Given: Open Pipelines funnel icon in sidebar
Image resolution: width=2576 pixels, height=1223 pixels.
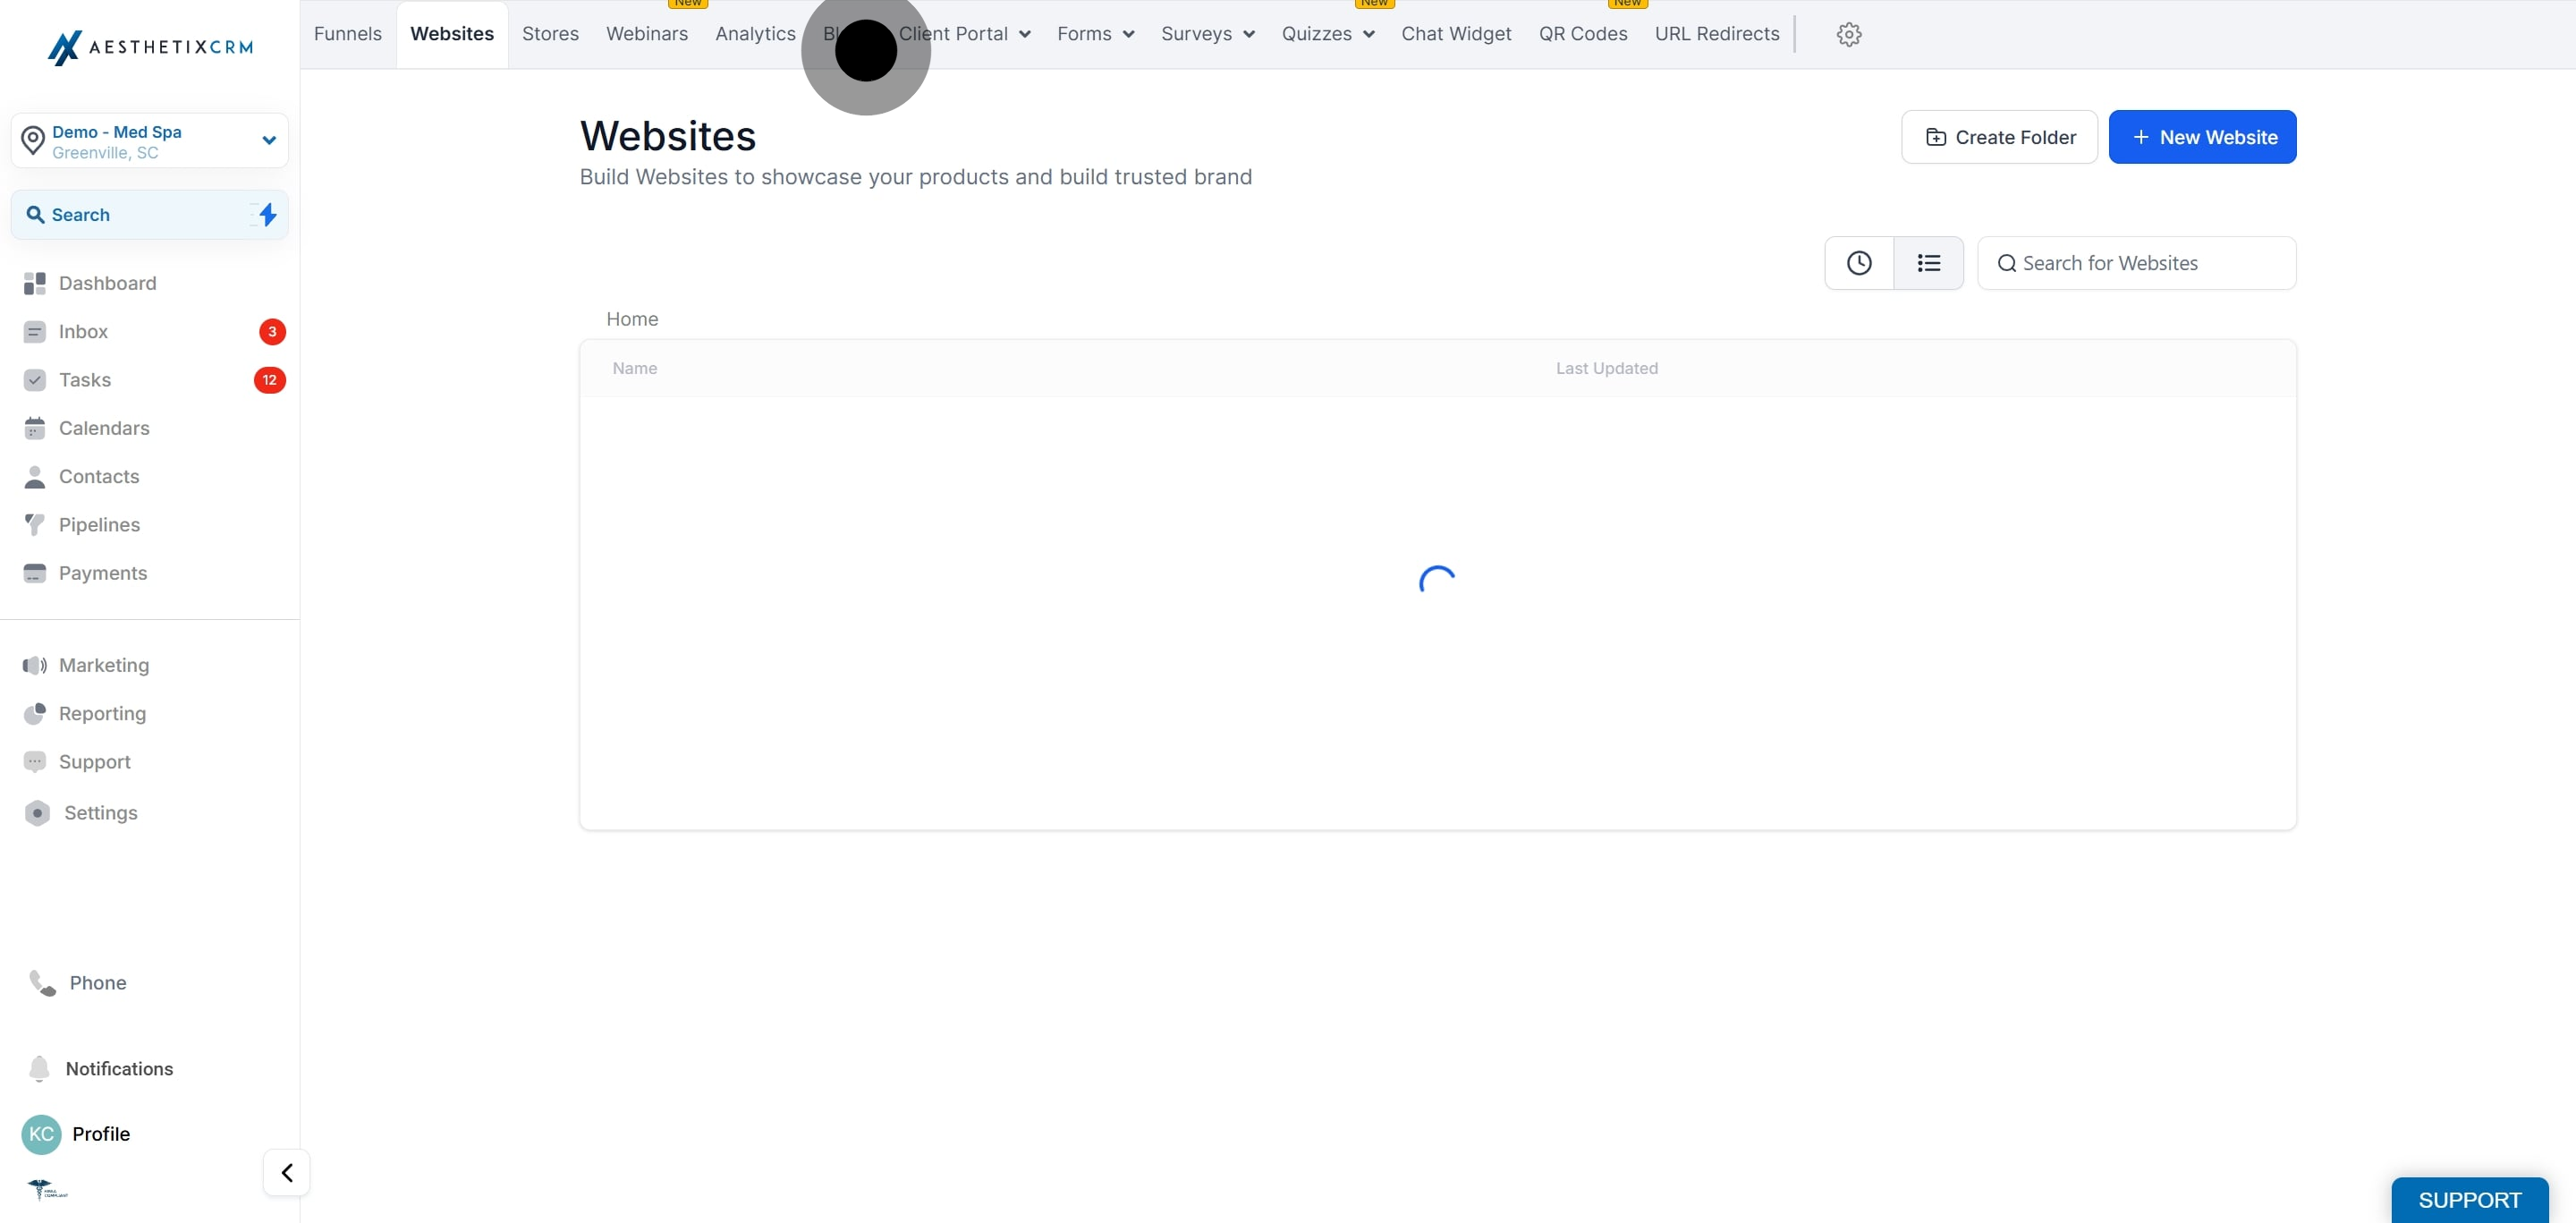Looking at the screenshot, I should 35,524.
